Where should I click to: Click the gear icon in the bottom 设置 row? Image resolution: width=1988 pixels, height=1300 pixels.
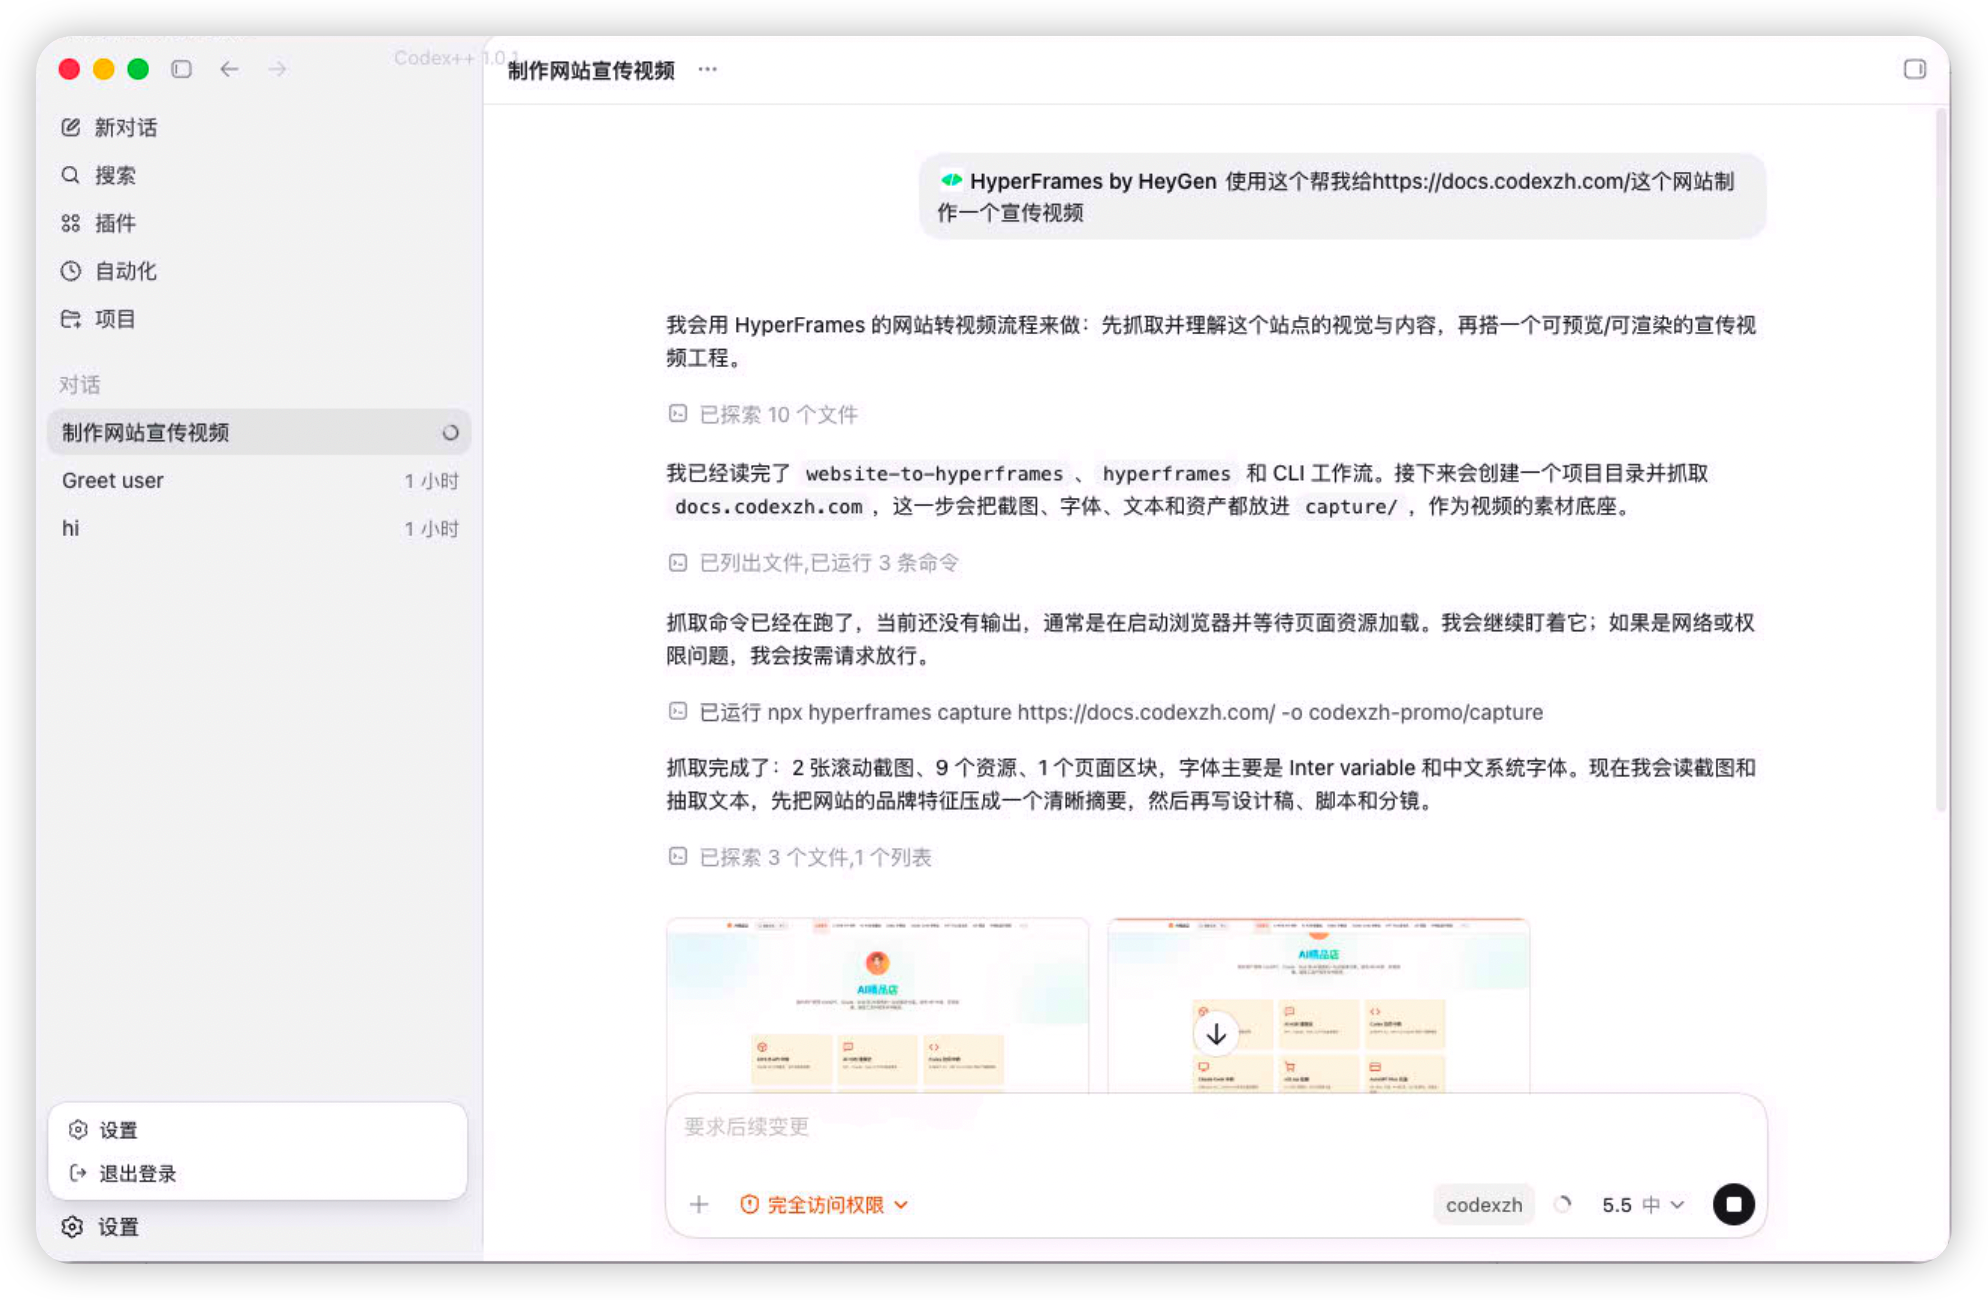pyautogui.click(x=72, y=1226)
